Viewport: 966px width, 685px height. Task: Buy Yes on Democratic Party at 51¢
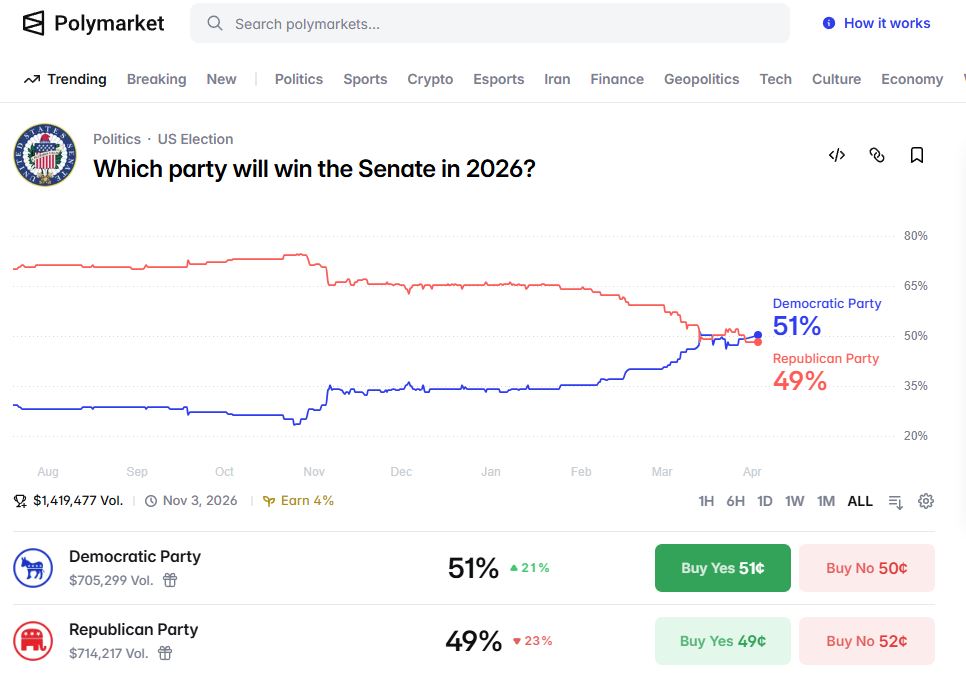[722, 568]
